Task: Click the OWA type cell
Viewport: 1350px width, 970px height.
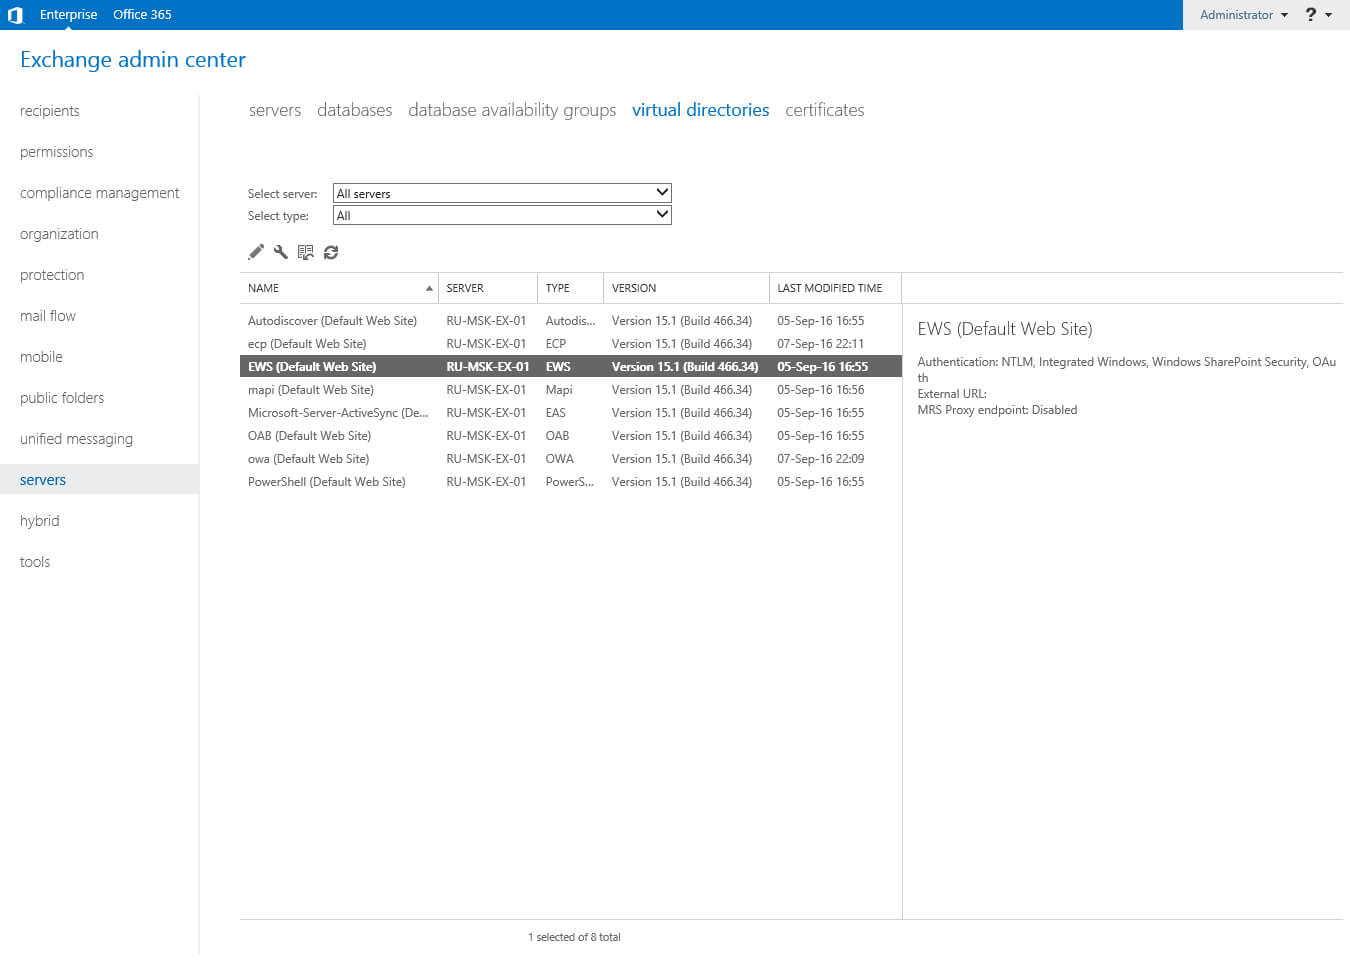Action: 560,459
